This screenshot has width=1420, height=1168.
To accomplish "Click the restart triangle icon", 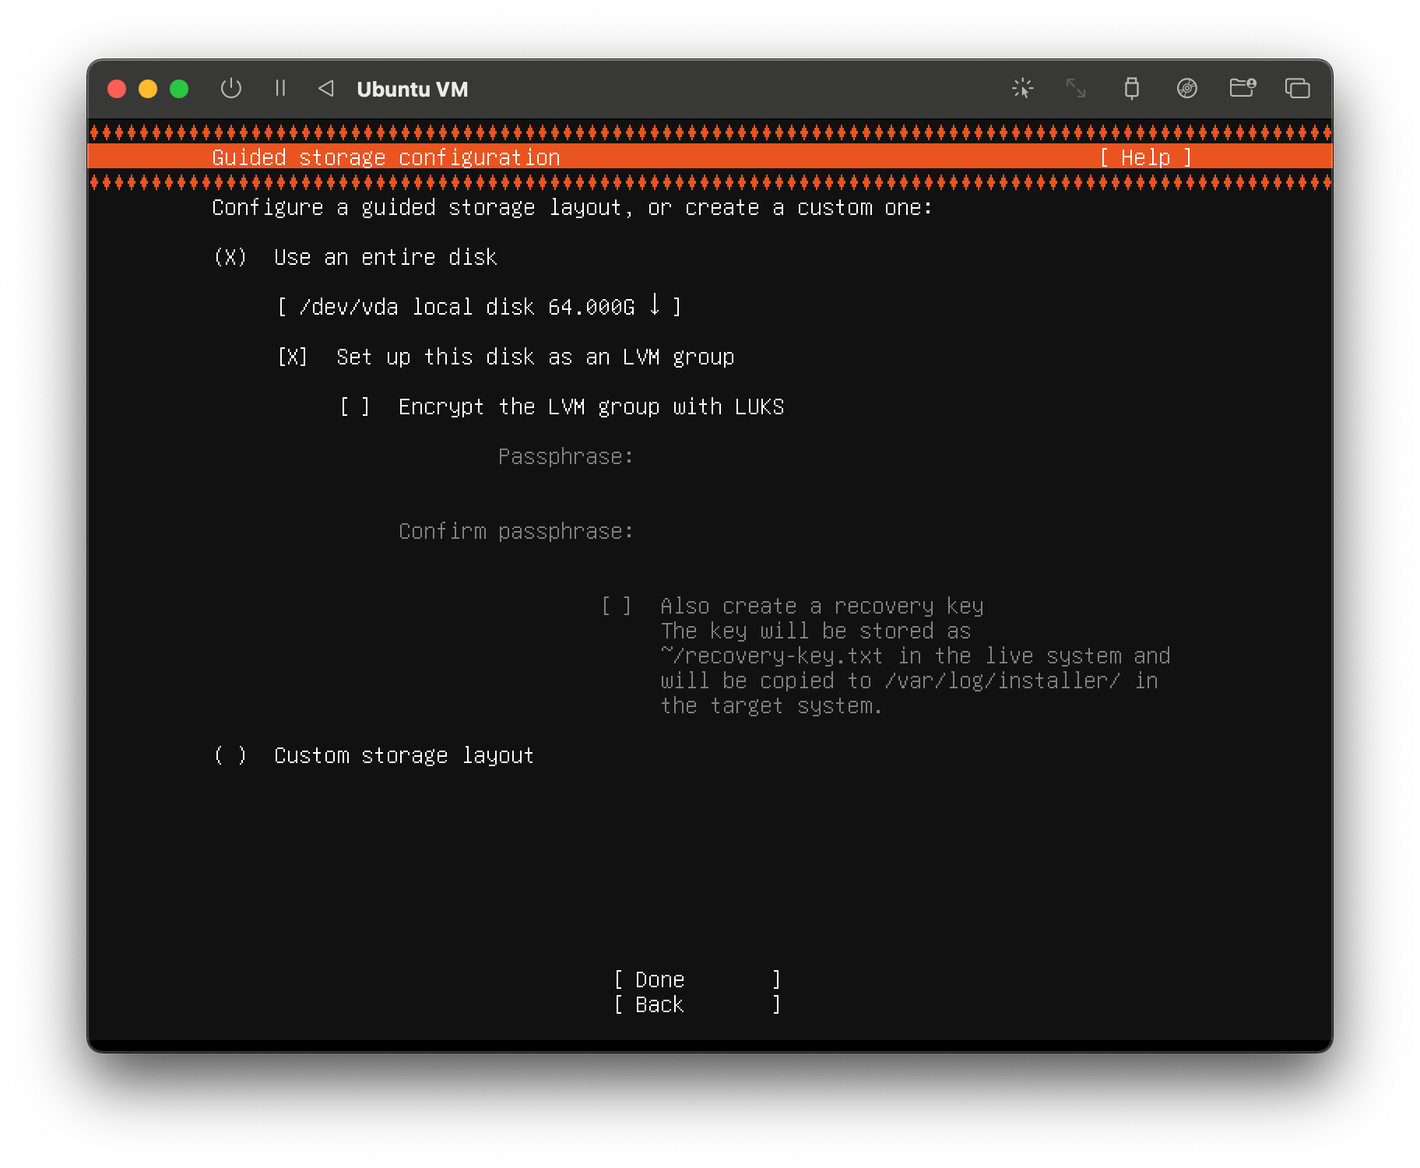I will click(x=326, y=88).
